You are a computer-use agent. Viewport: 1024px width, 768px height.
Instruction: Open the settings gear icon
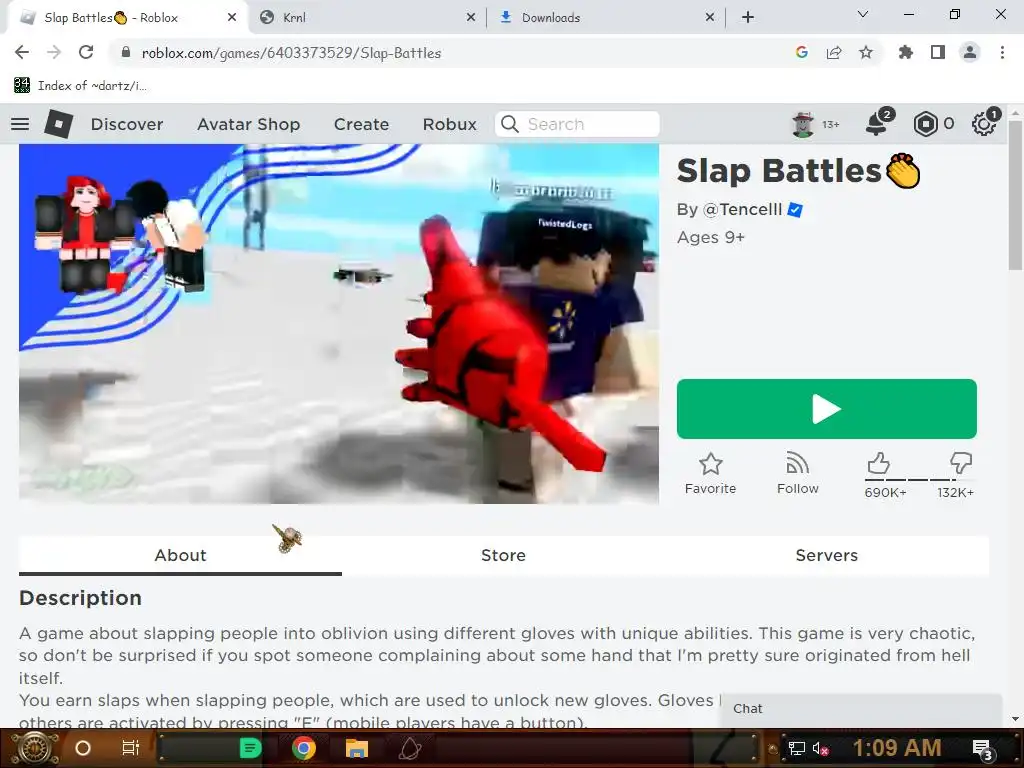pos(984,124)
